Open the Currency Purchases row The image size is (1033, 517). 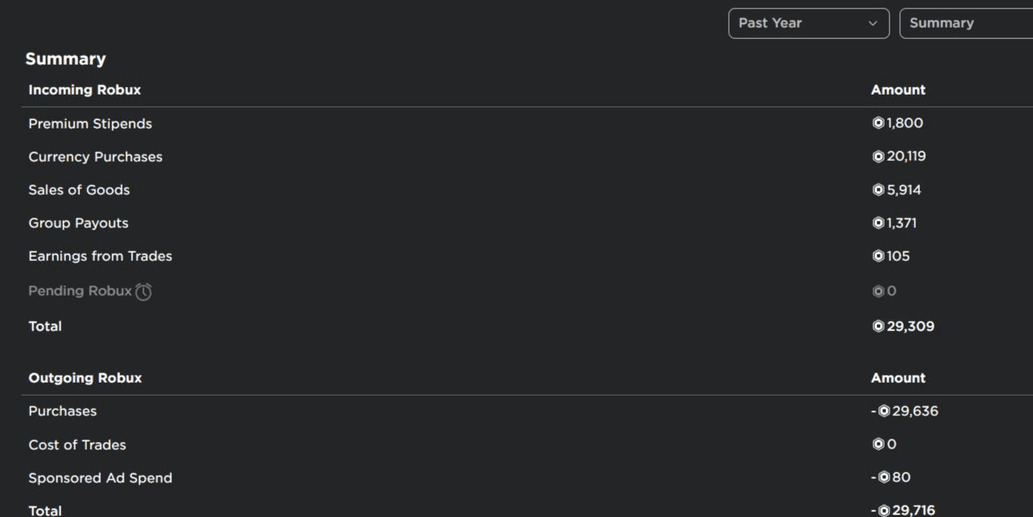[x=527, y=156]
